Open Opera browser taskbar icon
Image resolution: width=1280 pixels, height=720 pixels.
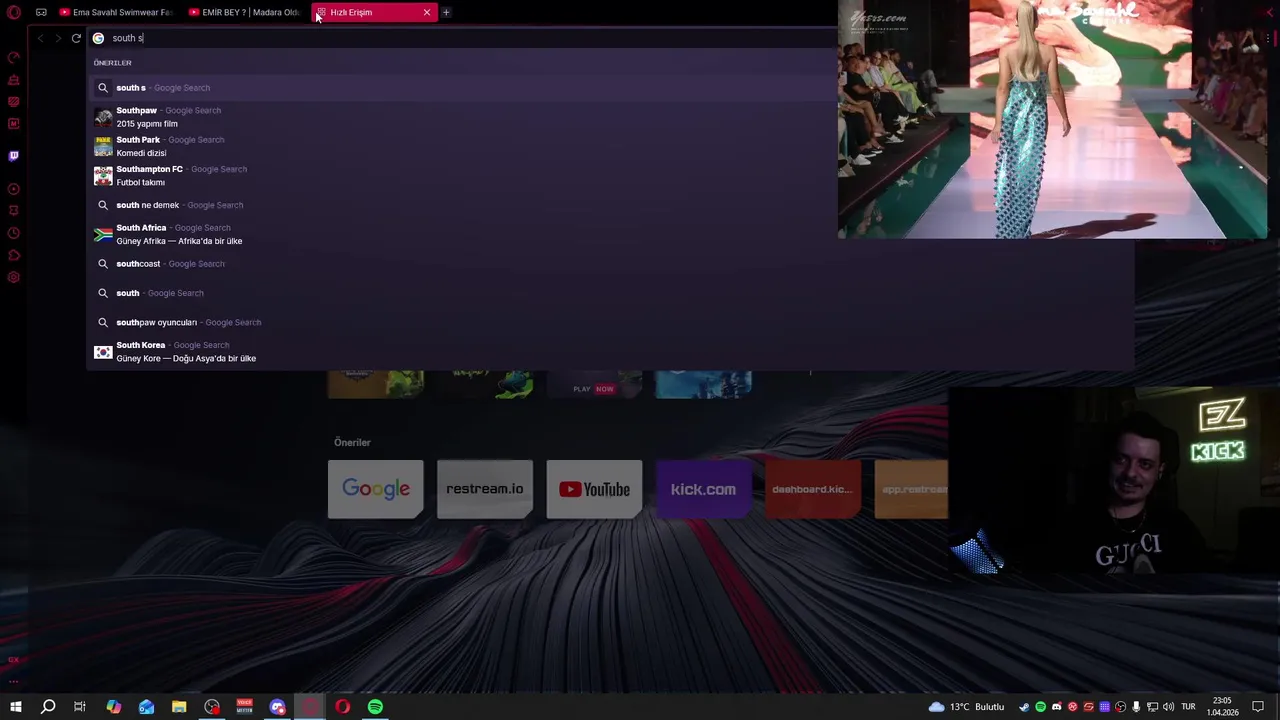[x=343, y=707]
